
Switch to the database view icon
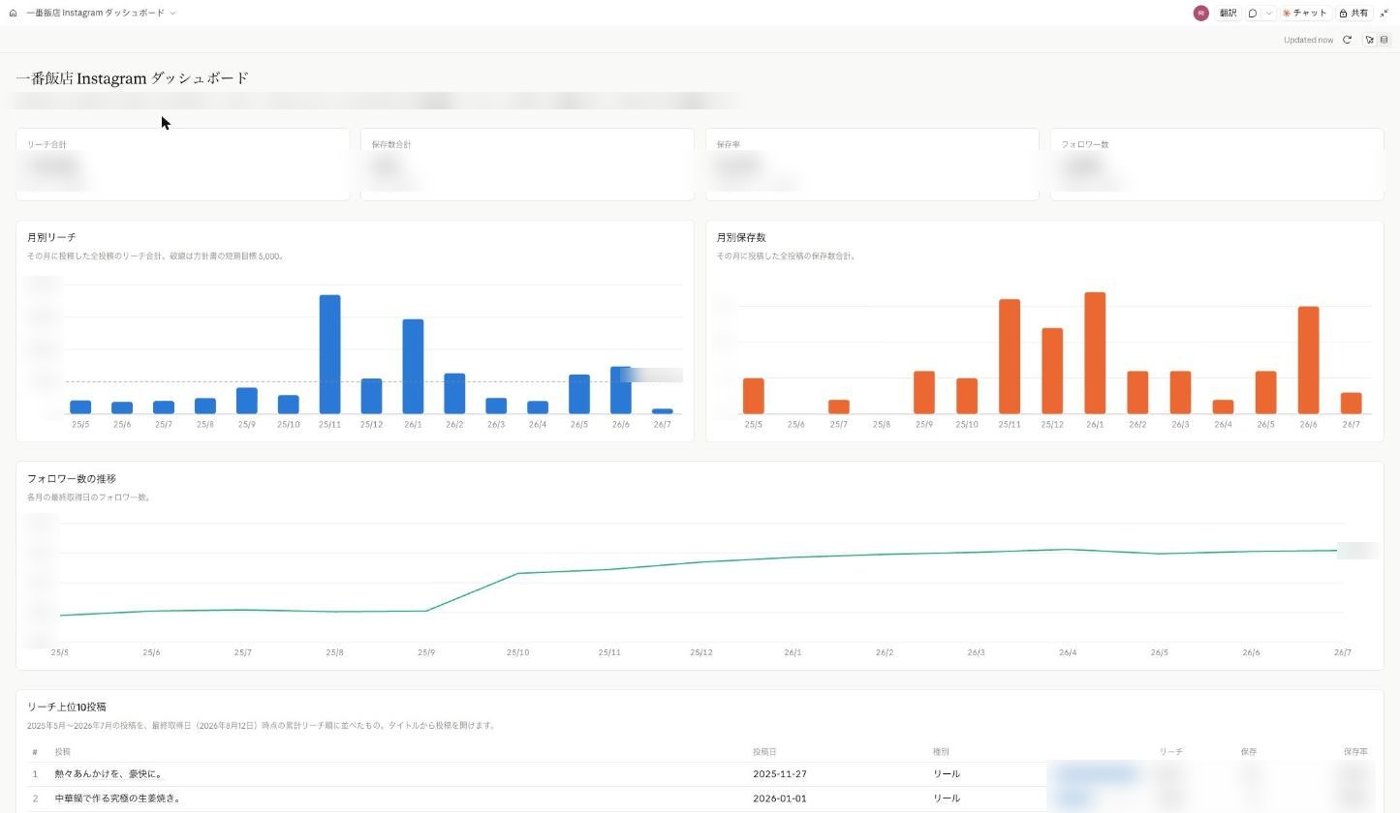[x=1384, y=40]
